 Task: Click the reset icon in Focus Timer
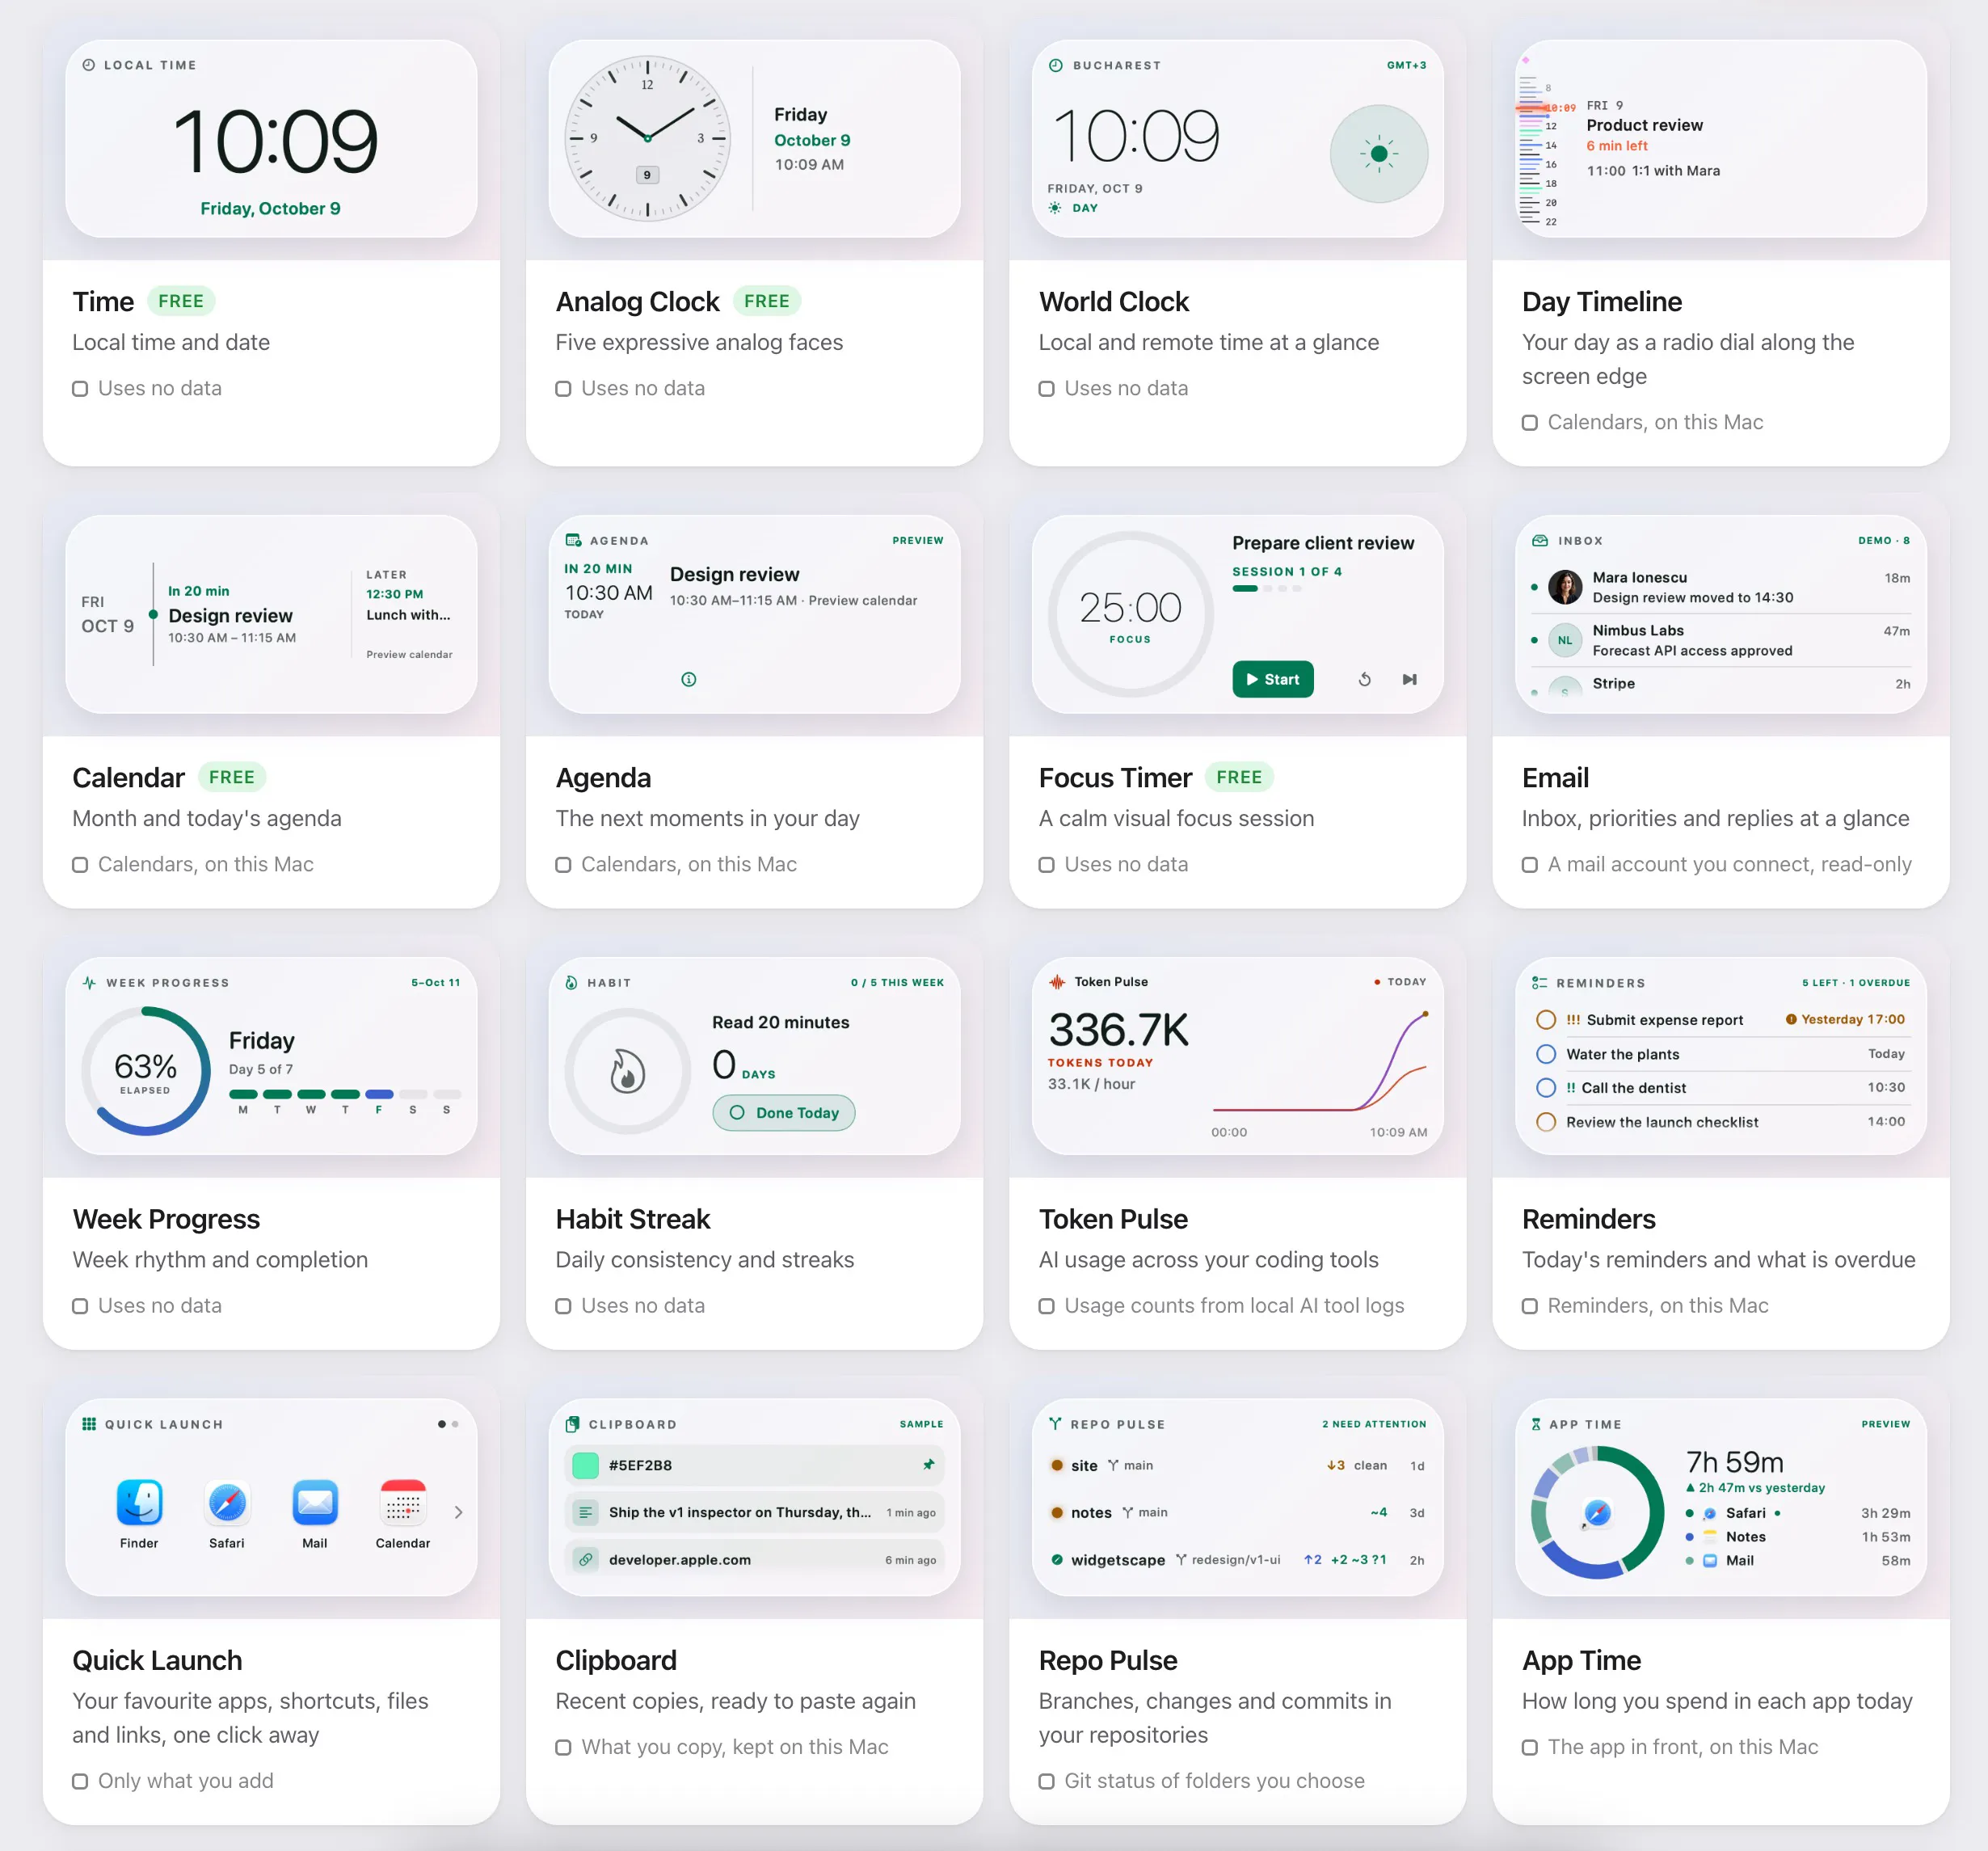click(x=1364, y=680)
